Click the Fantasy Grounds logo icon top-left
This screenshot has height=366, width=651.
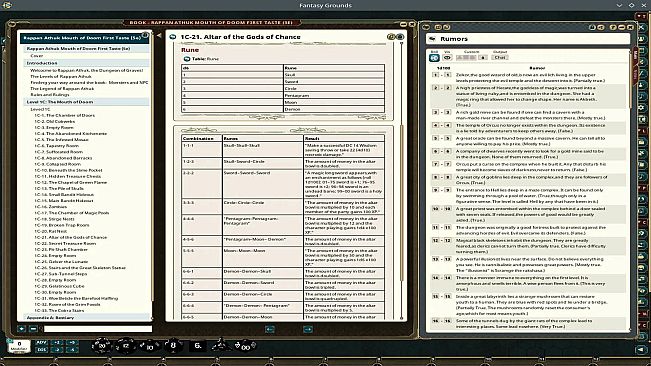pos(7,5)
